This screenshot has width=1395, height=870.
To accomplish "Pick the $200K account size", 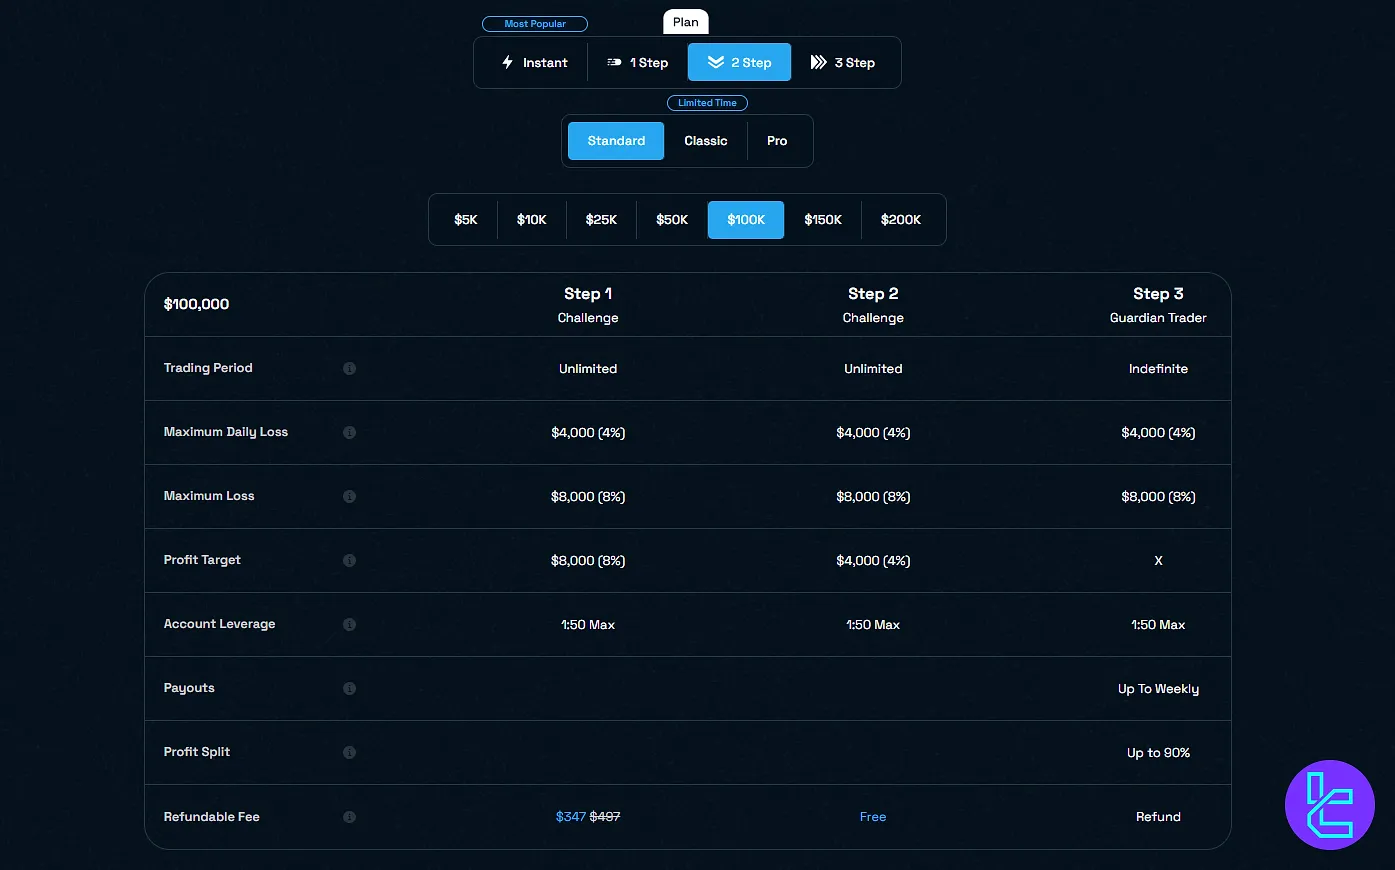I will (x=900, y=220).
